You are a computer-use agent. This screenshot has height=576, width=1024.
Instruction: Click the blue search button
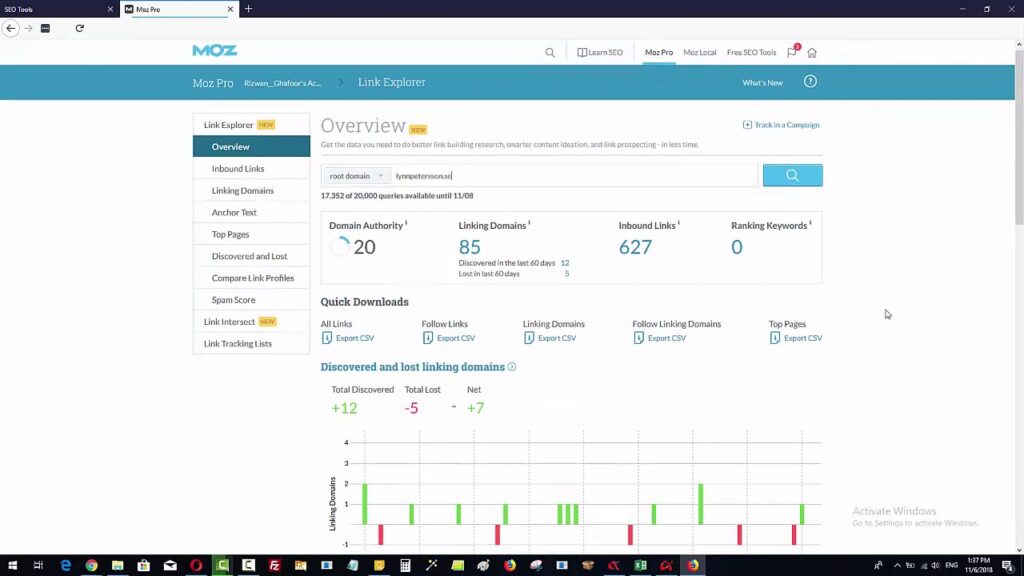[792, 175]
